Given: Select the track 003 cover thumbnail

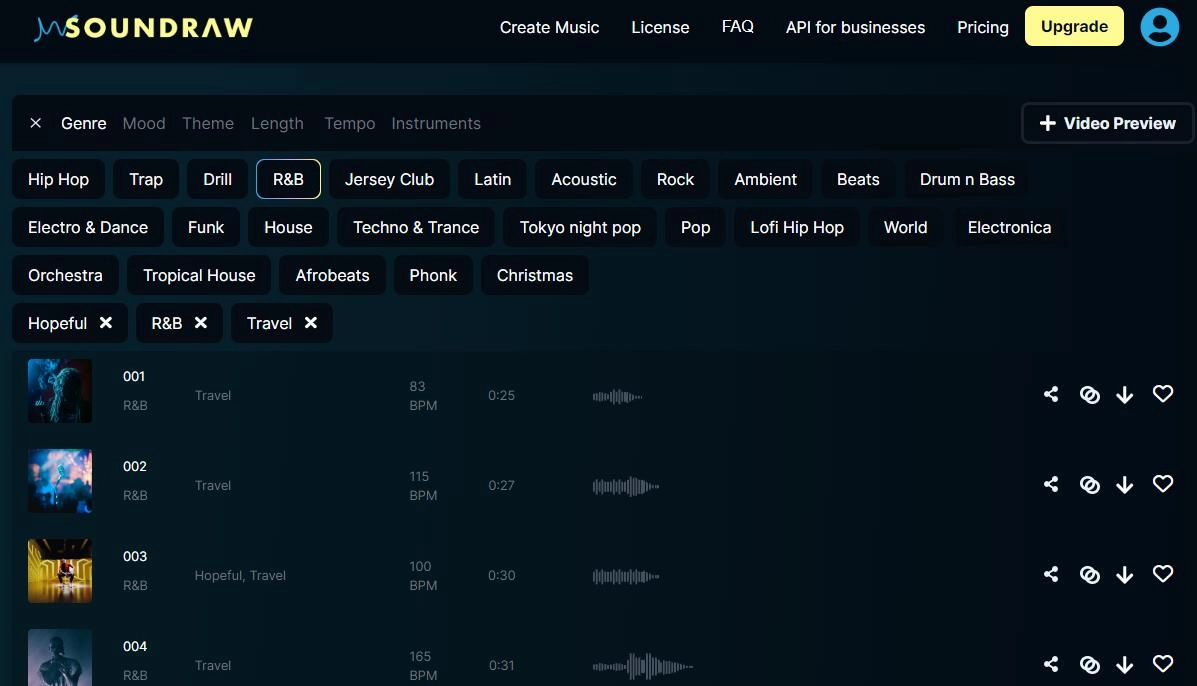Looking at the screenshot, I should point(60,571).
